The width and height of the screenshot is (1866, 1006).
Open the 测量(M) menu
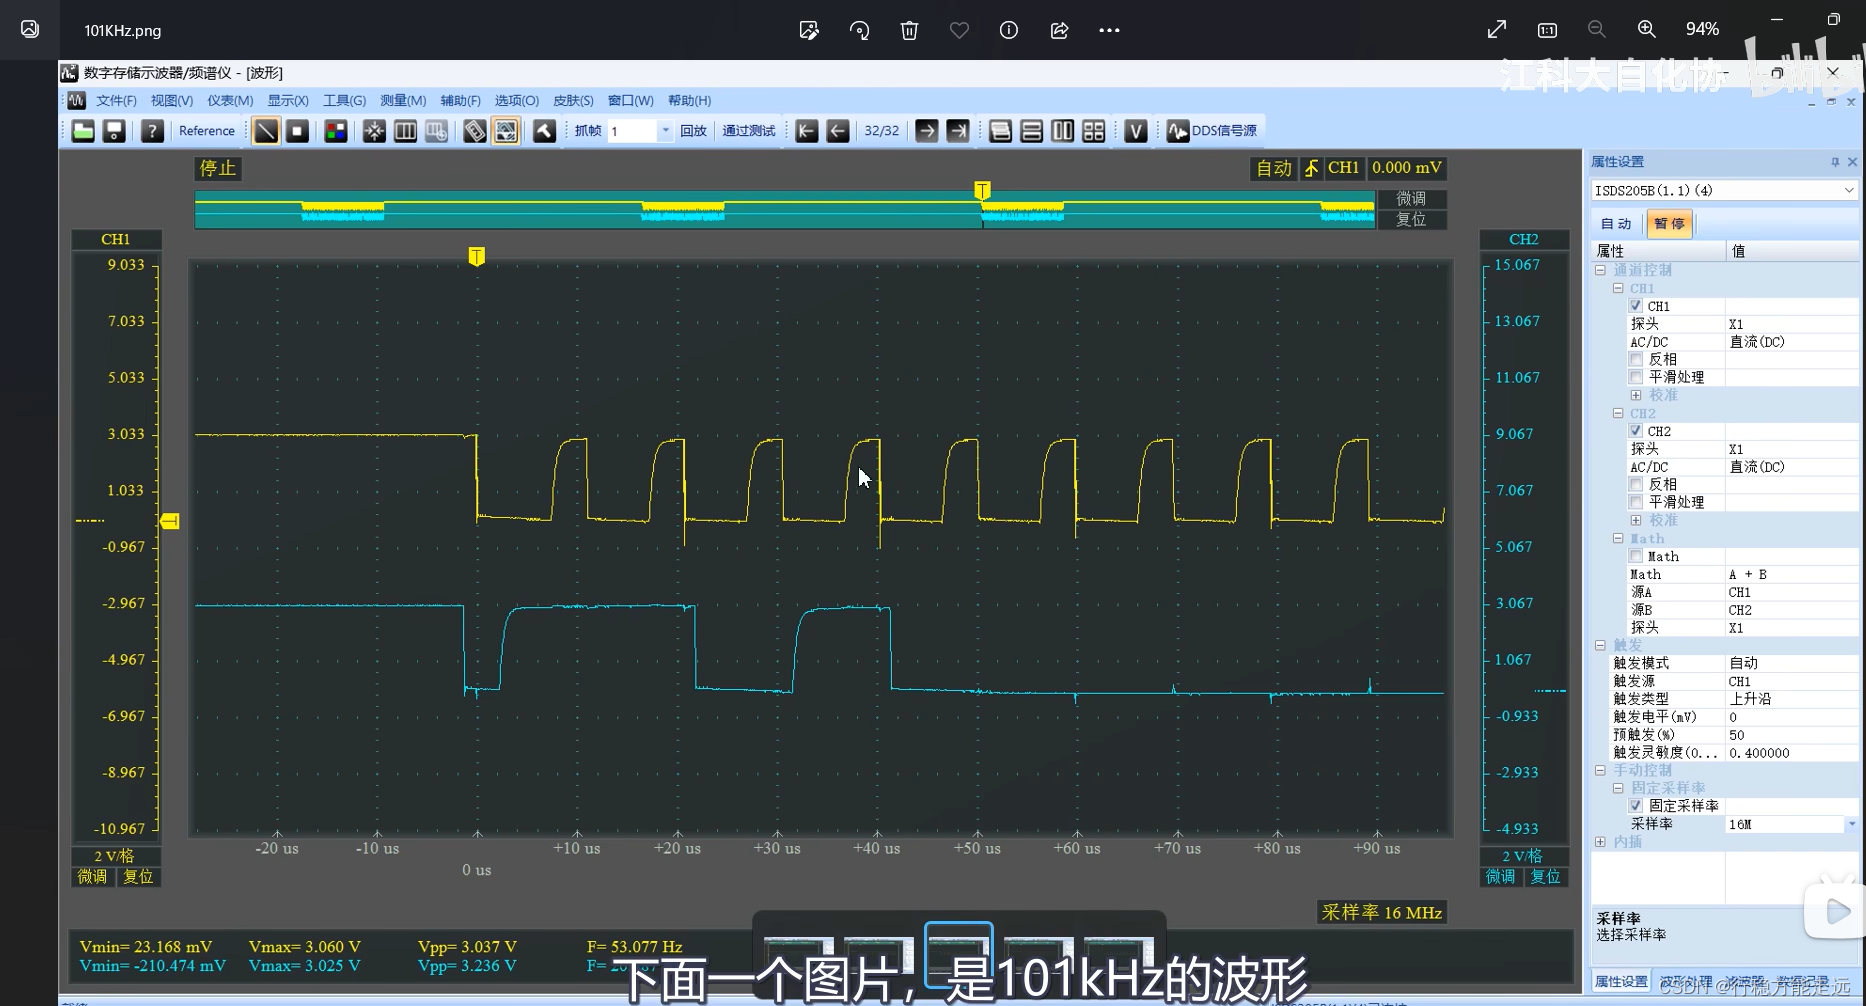[403, 101]
